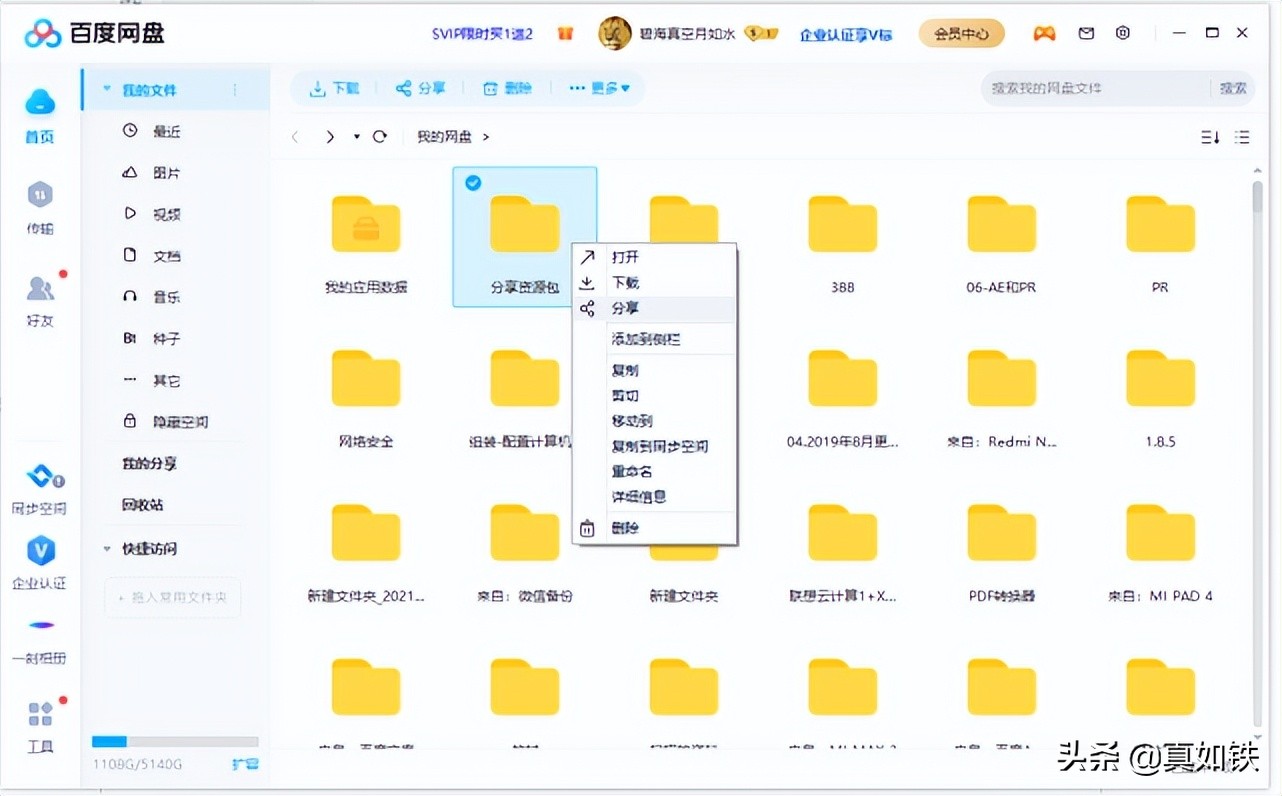
Task: Select the 图片 pictures category icon
Action: point(130,172)
